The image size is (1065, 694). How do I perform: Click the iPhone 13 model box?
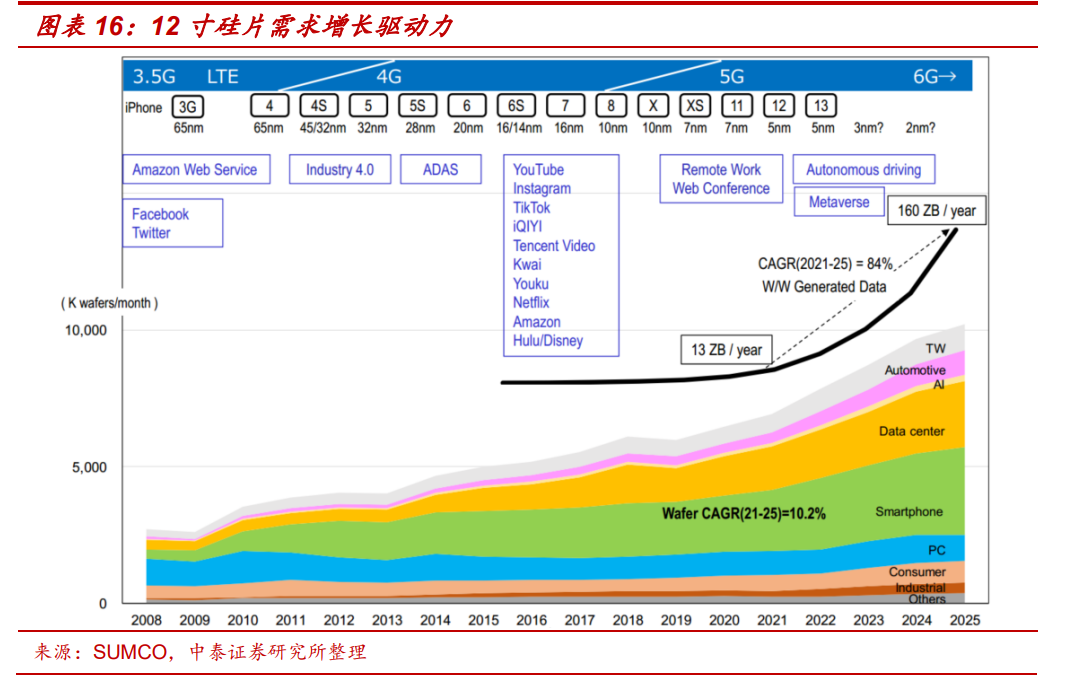[x=822, y=105]
